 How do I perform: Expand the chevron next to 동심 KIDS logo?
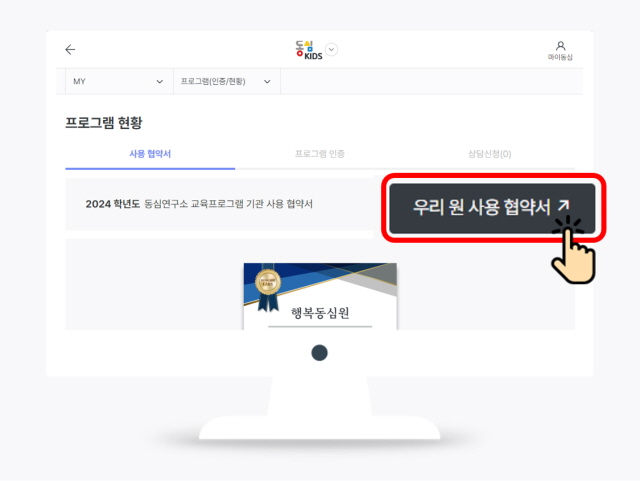click(x=331, y=49)
